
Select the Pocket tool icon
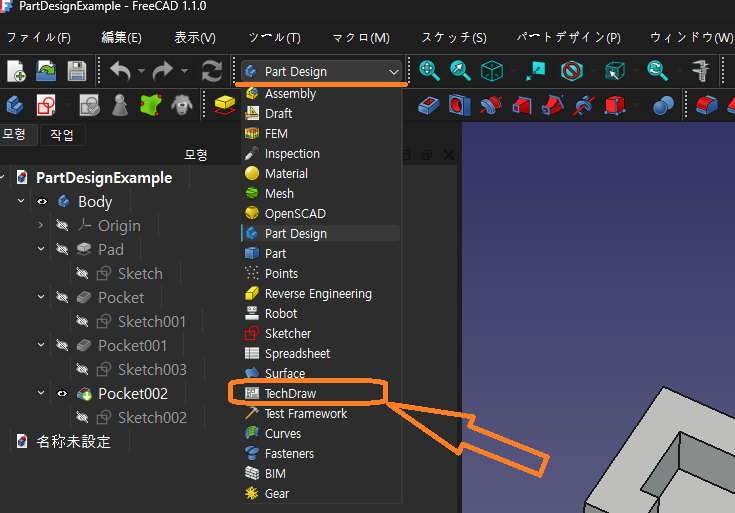(428, 106)
